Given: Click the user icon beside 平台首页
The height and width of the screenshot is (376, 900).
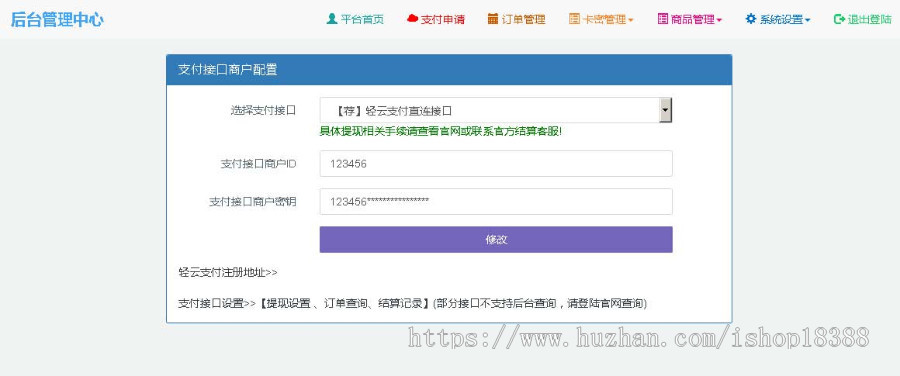Looking at the screenshot, I should pyautogui.click(x=331, y=19).
